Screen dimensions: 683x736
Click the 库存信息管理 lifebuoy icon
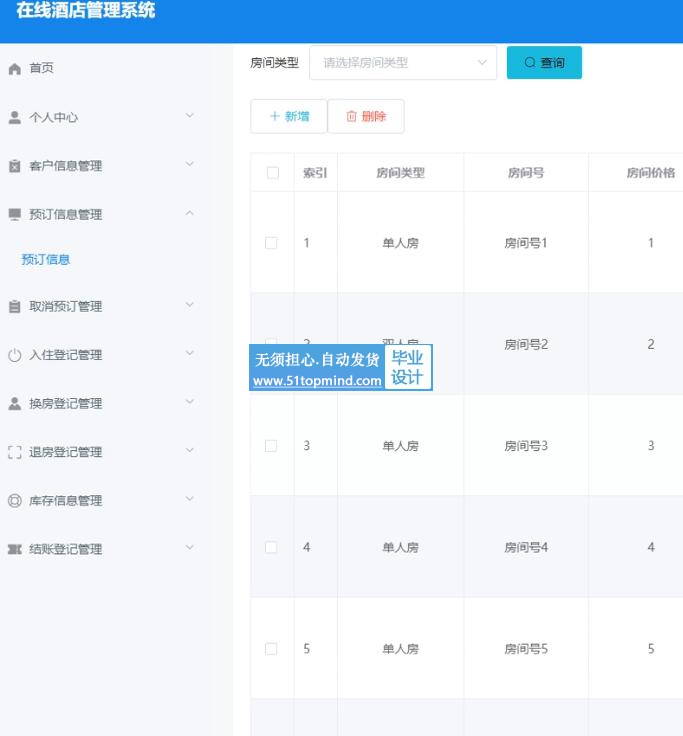coord(14,500)
